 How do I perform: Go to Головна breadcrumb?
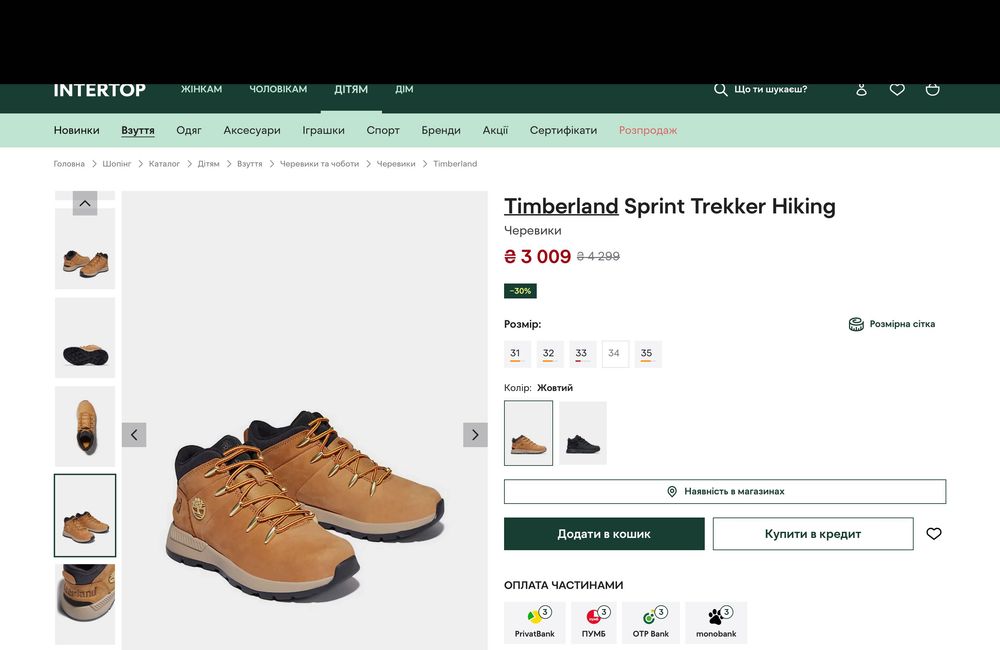click(69, 164)
